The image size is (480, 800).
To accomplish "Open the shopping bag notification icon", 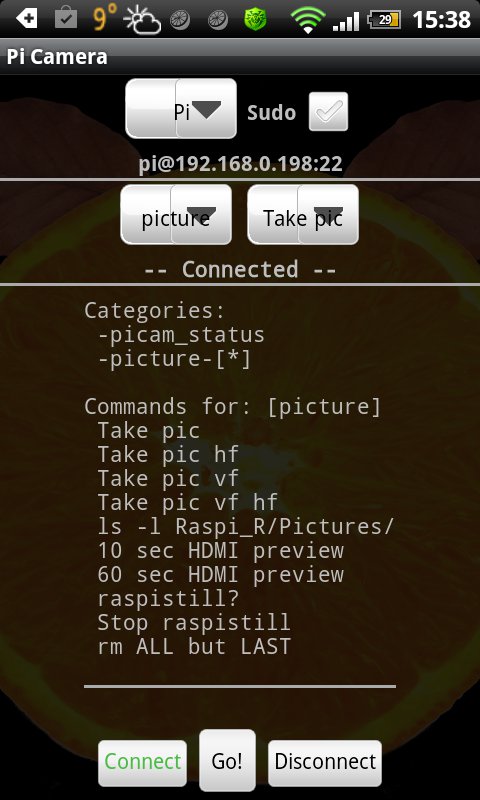I will click(x=66, y=19).
